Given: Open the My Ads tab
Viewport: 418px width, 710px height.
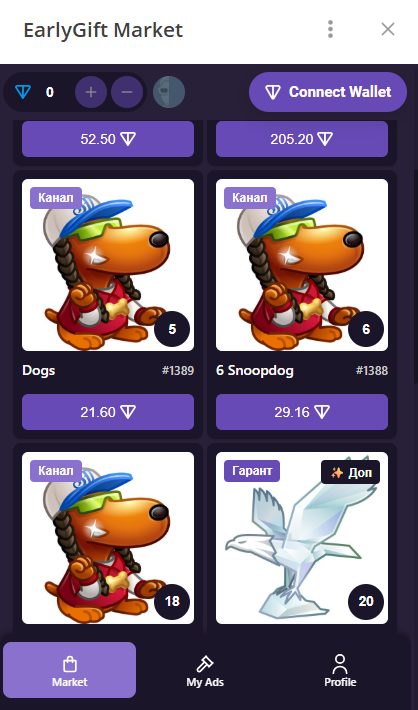Looking at the screenshot, I should click(205, 670).
